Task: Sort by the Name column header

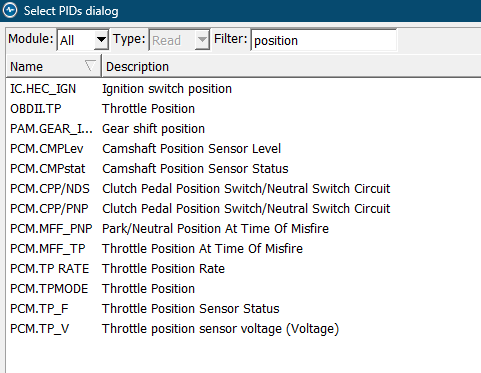Action: [x=53, y=66]
